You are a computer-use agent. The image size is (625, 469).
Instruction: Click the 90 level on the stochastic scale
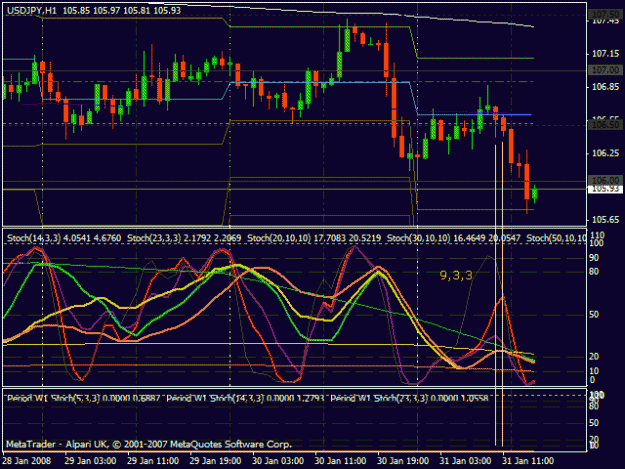point(594,258)
